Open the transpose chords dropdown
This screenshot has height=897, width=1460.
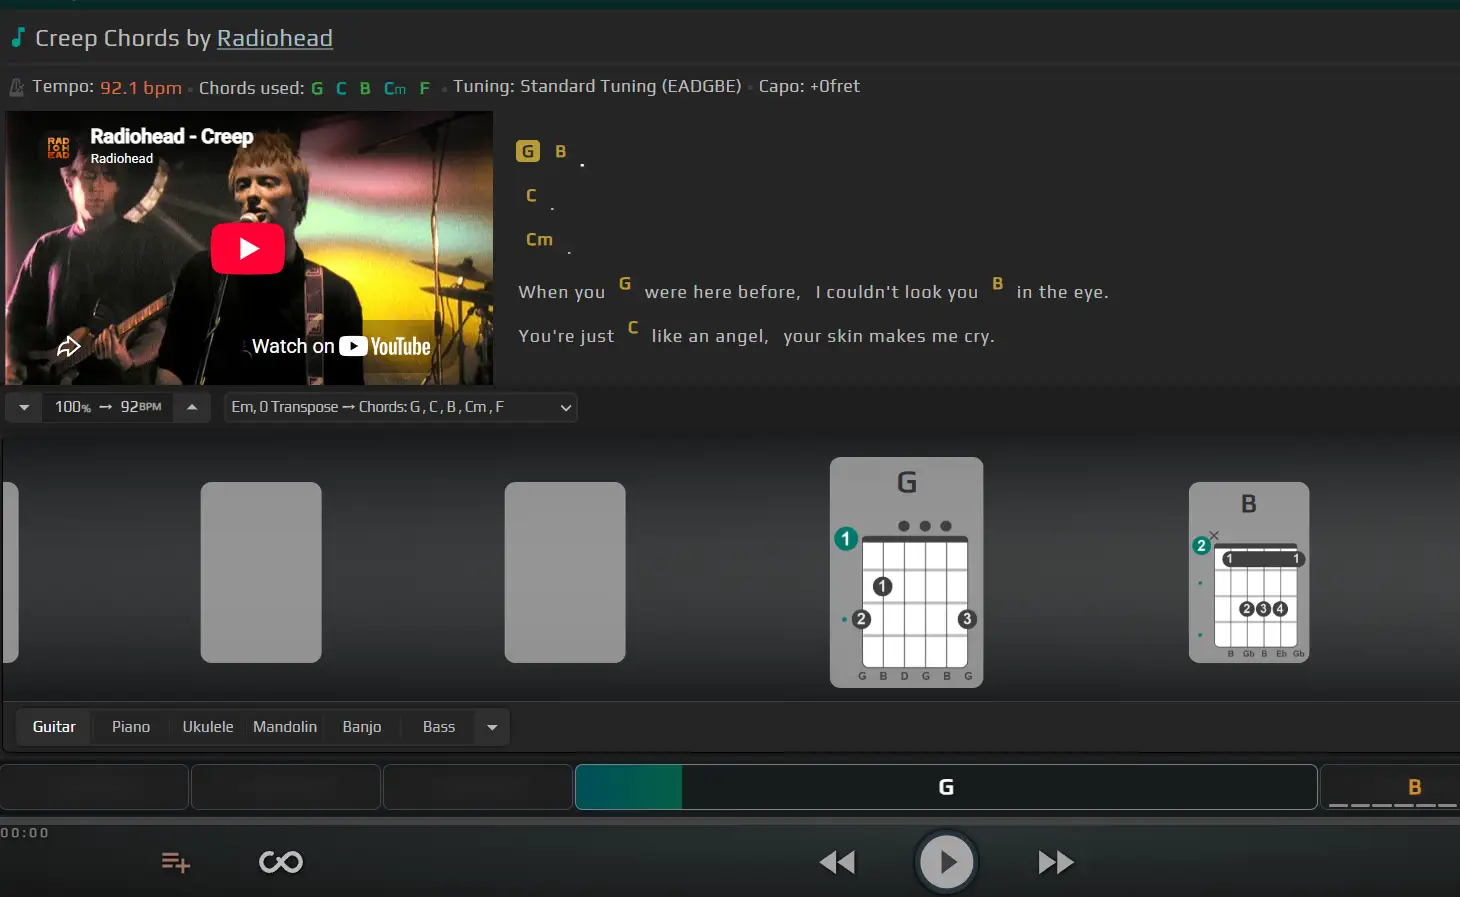(x=401, y=407)
